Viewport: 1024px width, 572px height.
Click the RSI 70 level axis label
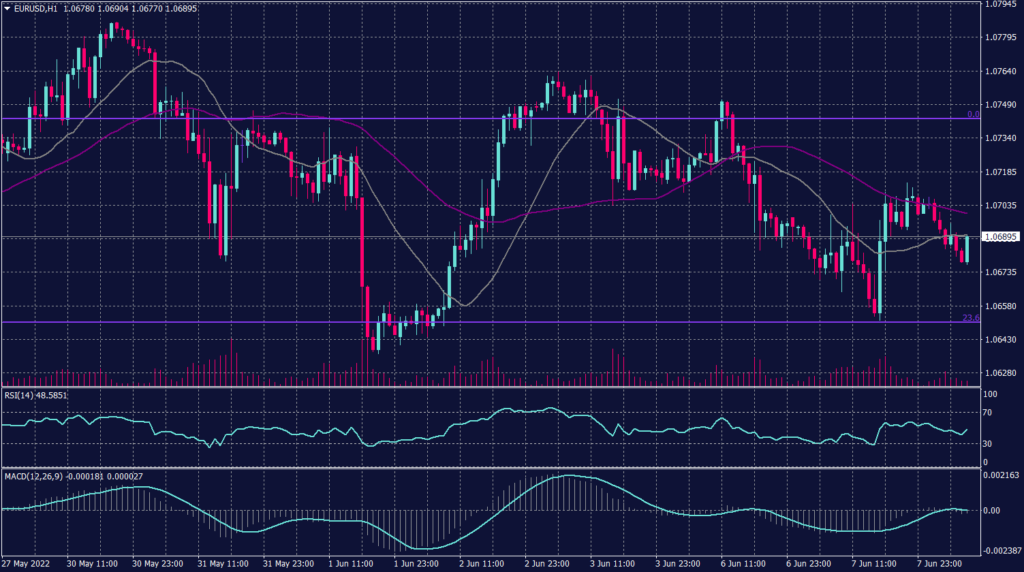[x=989, y=411]
